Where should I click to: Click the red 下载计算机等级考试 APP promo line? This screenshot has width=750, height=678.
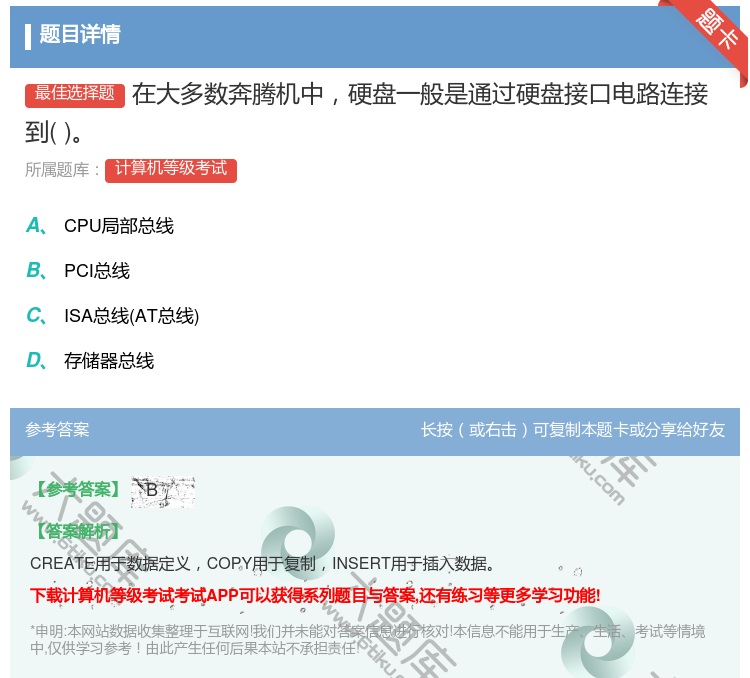pos(315,595)
